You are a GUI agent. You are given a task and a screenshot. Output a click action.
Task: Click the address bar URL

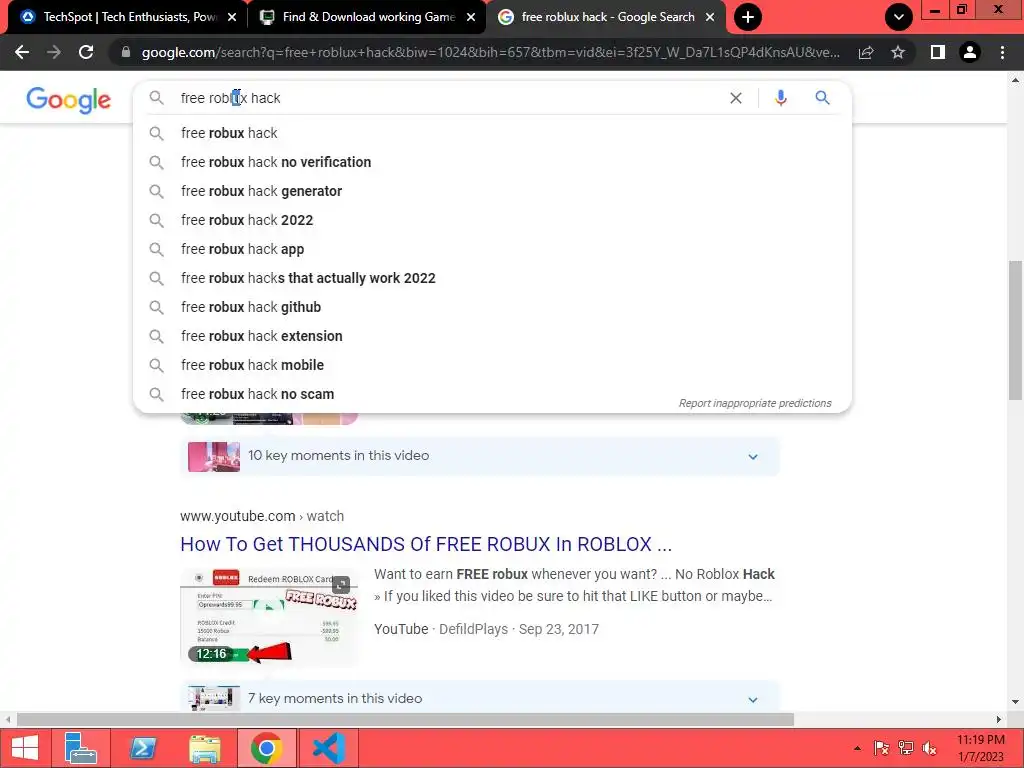(x=490, y=52)
